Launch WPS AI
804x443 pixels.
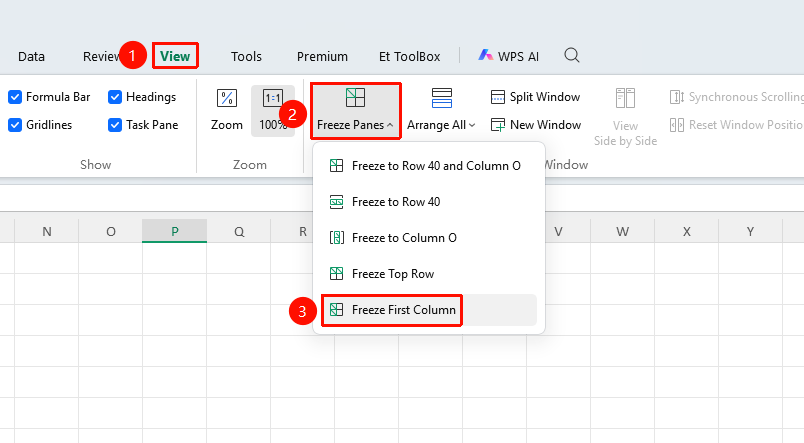pyautogui.click(x=508, y=56)
